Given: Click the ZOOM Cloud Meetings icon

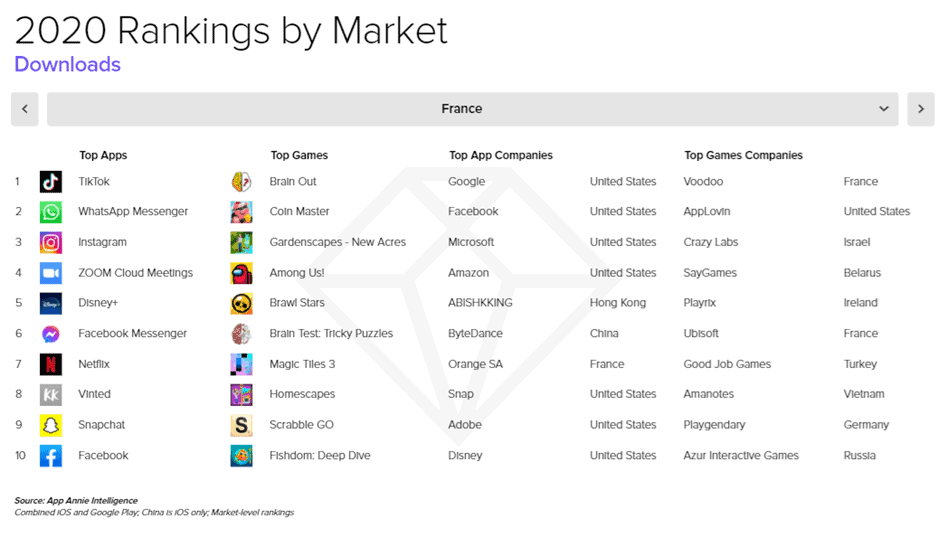Looking at the screenshot, I should click(x=51, y=273).
